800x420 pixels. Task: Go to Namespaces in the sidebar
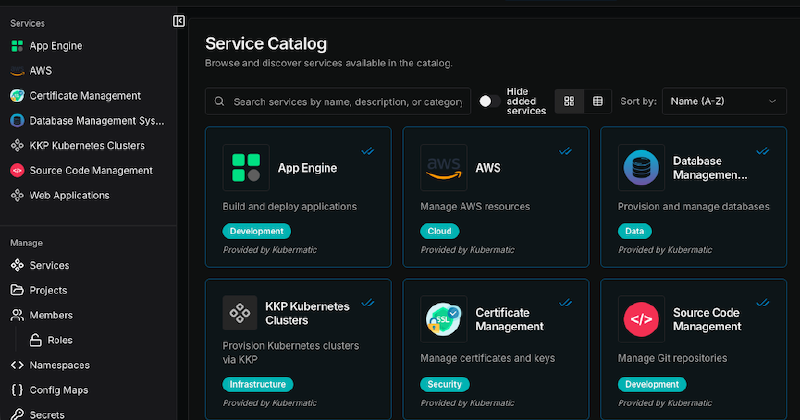[59, 365]
